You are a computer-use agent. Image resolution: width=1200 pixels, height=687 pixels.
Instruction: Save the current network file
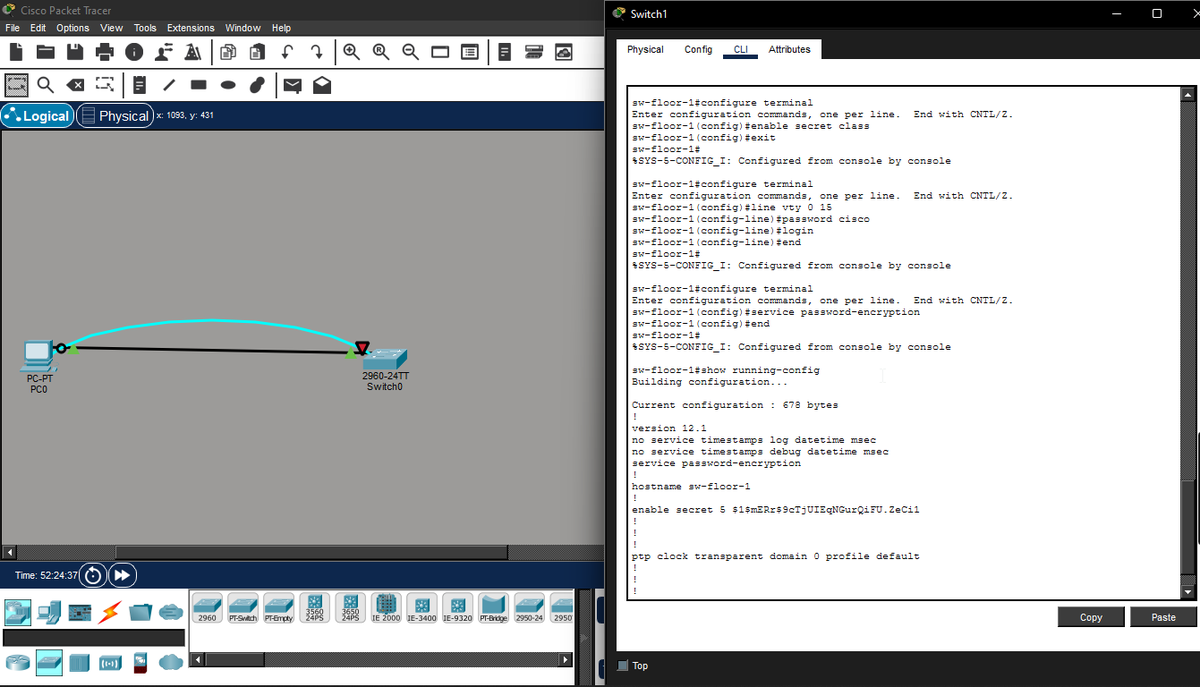click(75, 51)
